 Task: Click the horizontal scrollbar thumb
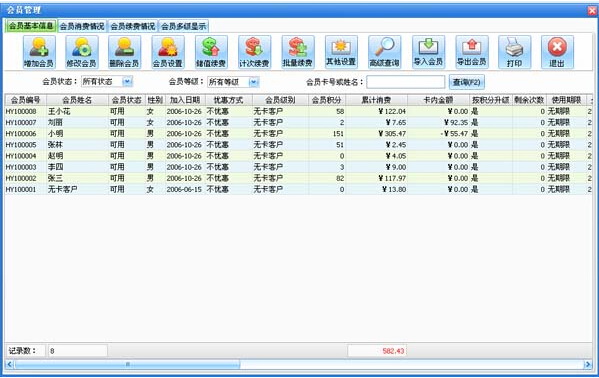pos(127,365)
